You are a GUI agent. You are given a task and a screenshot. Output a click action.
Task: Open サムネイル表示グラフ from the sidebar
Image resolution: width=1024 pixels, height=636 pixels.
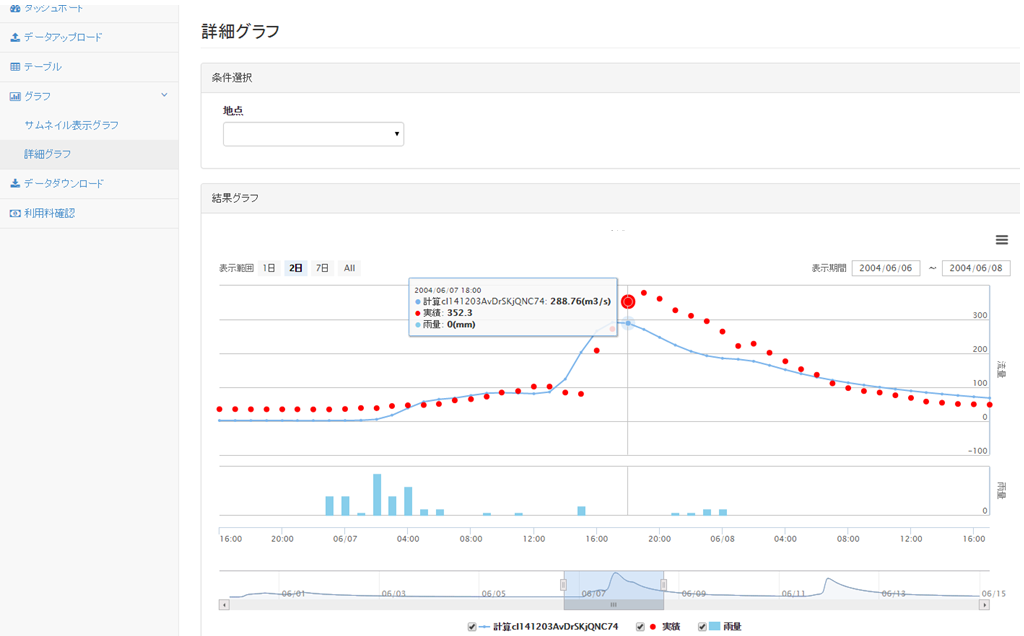click(x=71, y=125)
